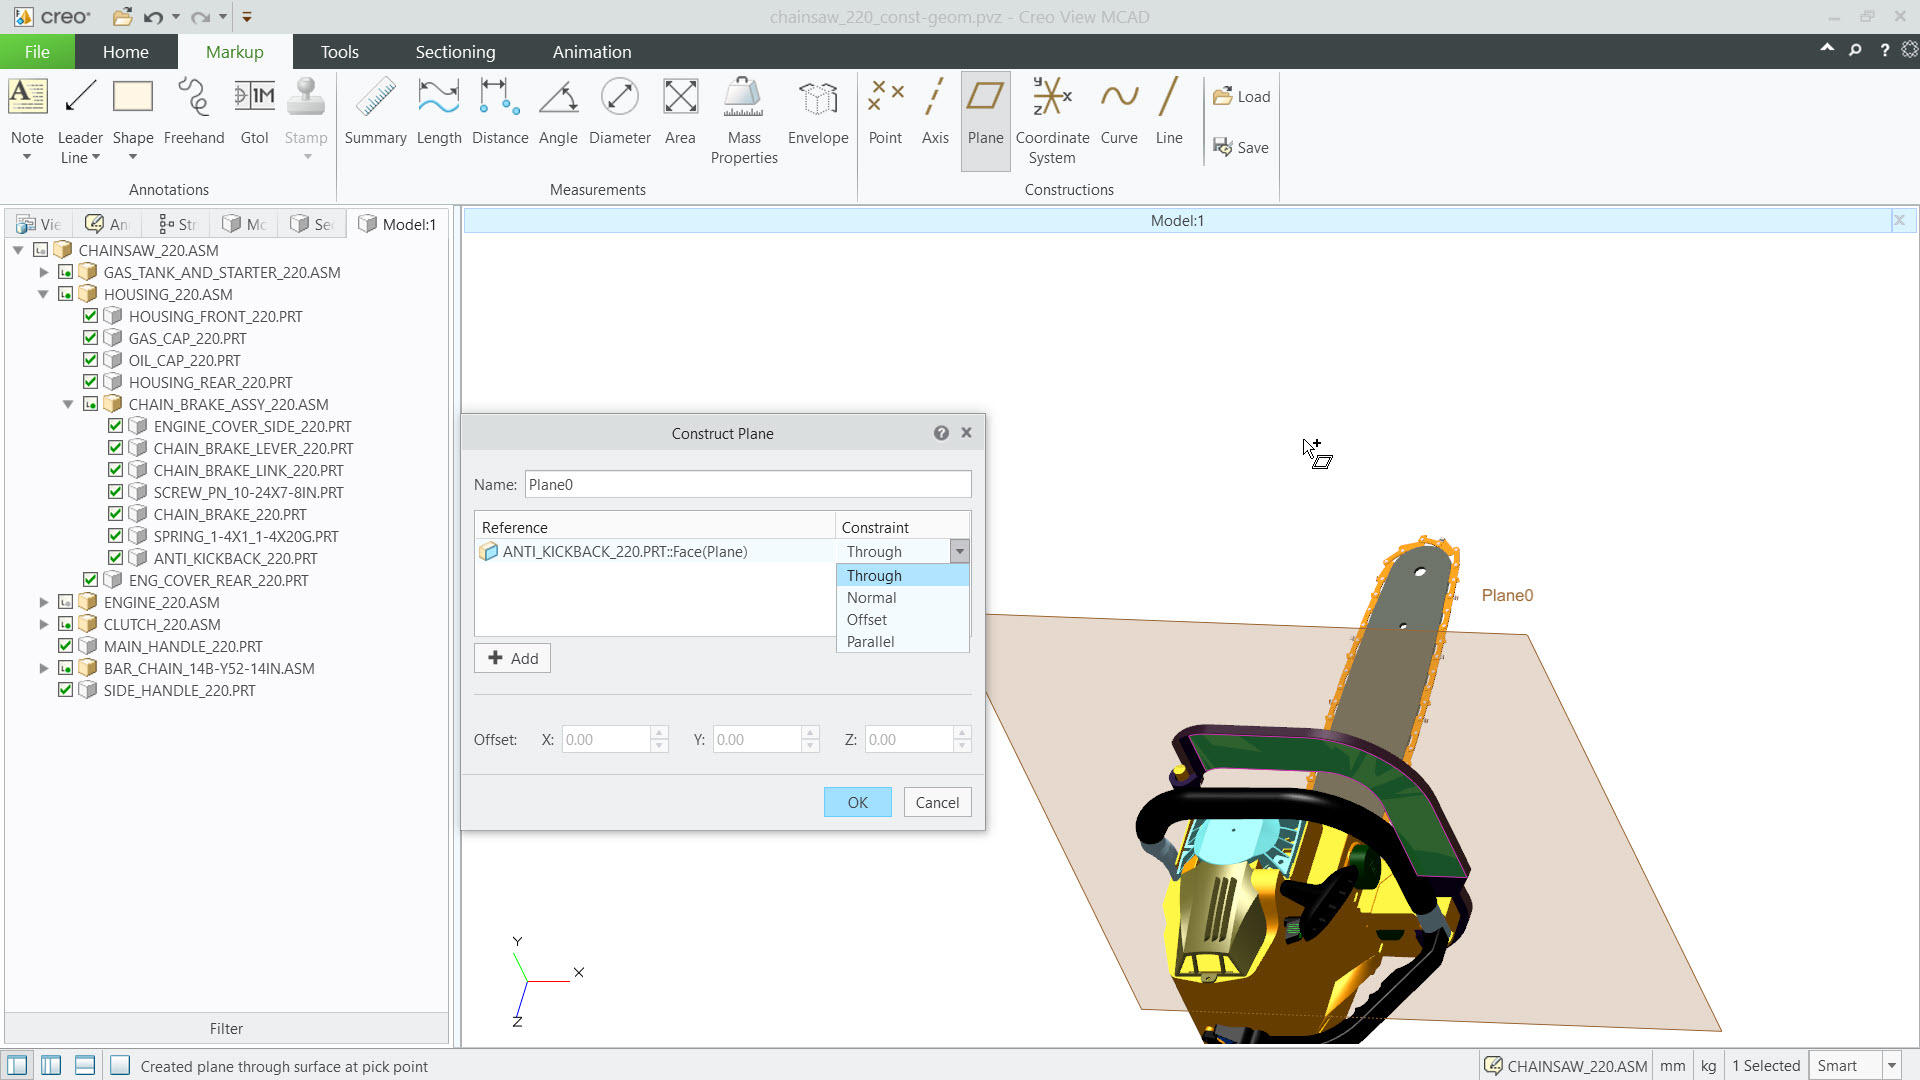Choose Offset constraint from dropdown list
Screen dimensions: 1920x1080
[x=902, y=620]
